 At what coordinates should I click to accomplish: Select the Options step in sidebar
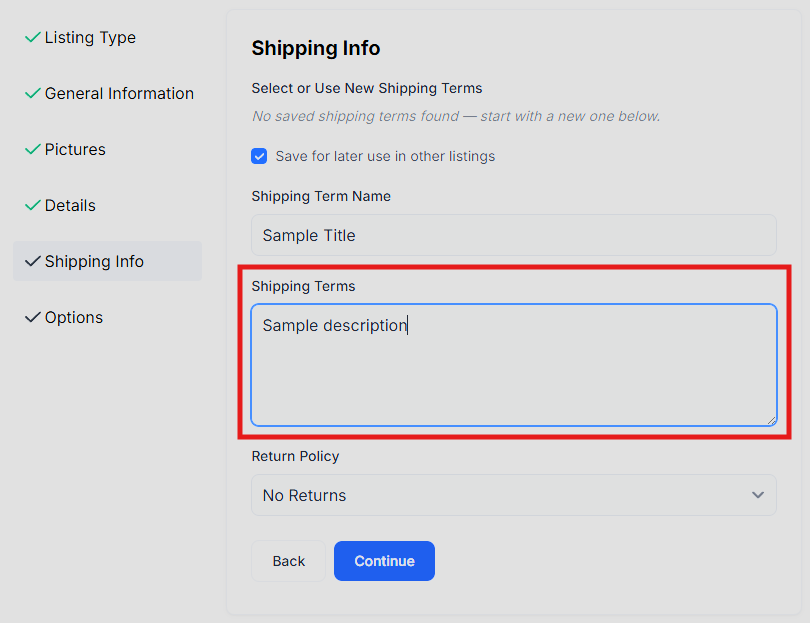click(x=72, y=317)
